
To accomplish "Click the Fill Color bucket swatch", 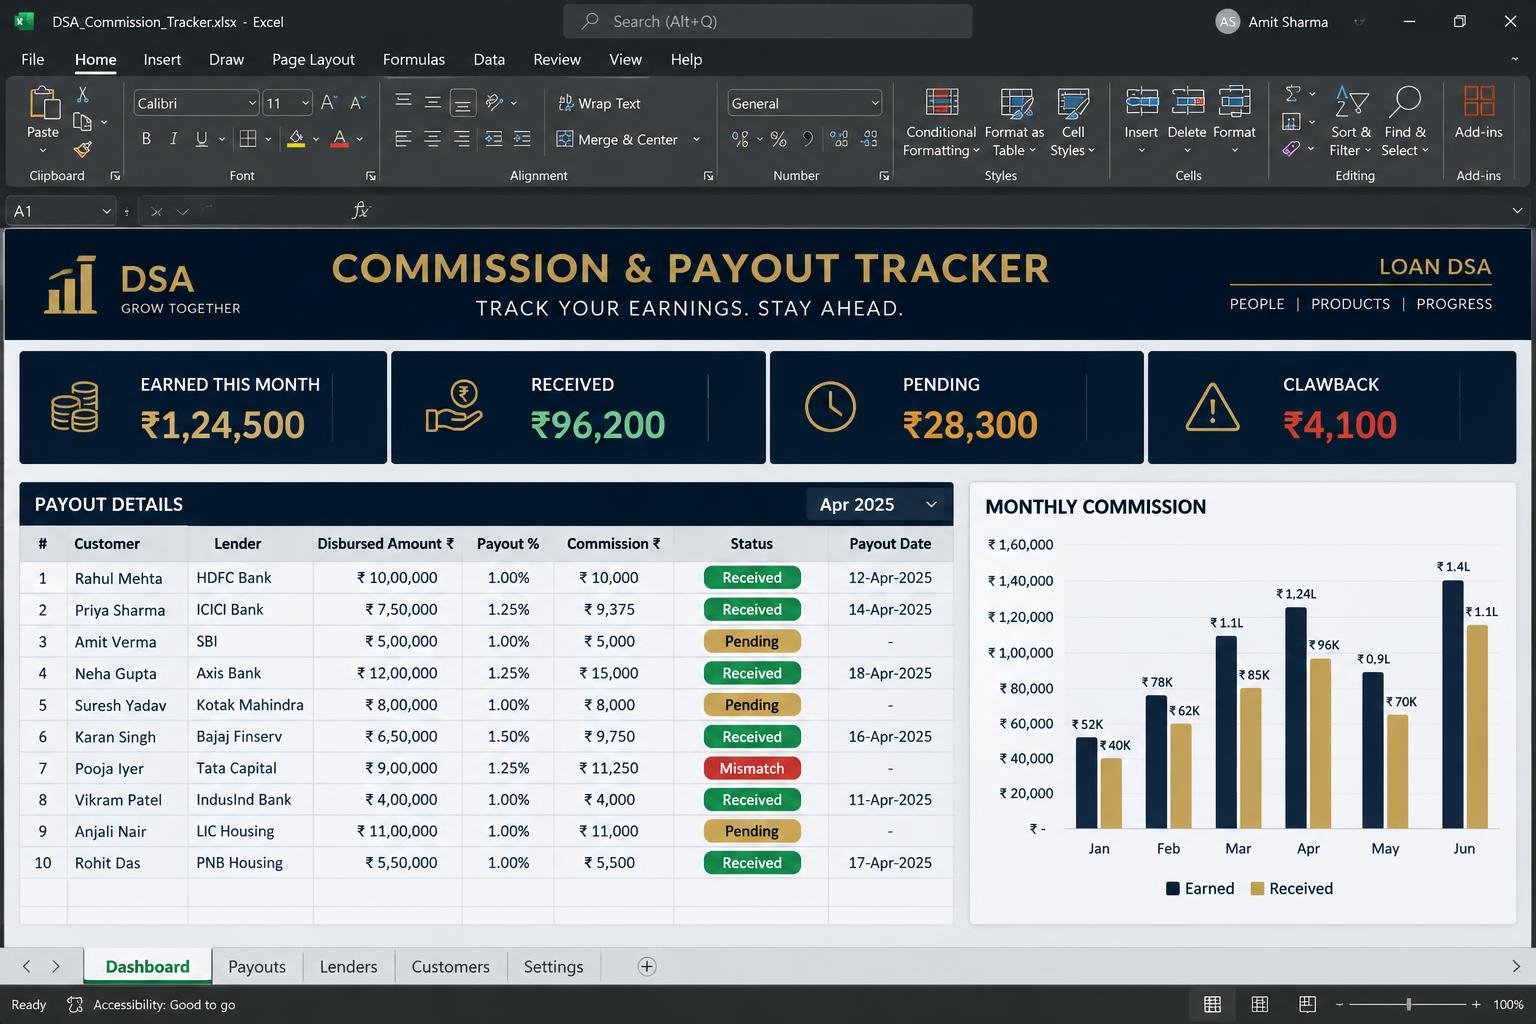I will point(296,139).
